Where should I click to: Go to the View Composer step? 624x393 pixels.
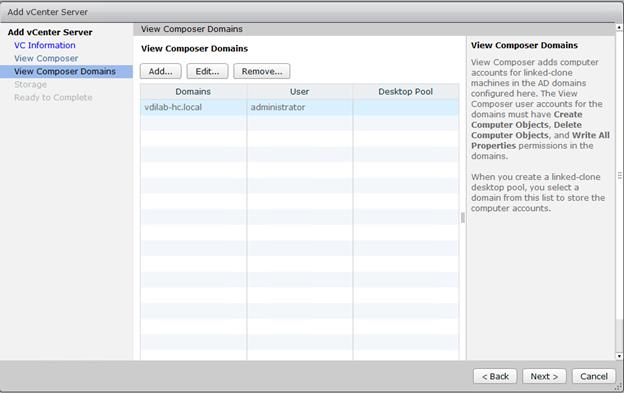46,58
